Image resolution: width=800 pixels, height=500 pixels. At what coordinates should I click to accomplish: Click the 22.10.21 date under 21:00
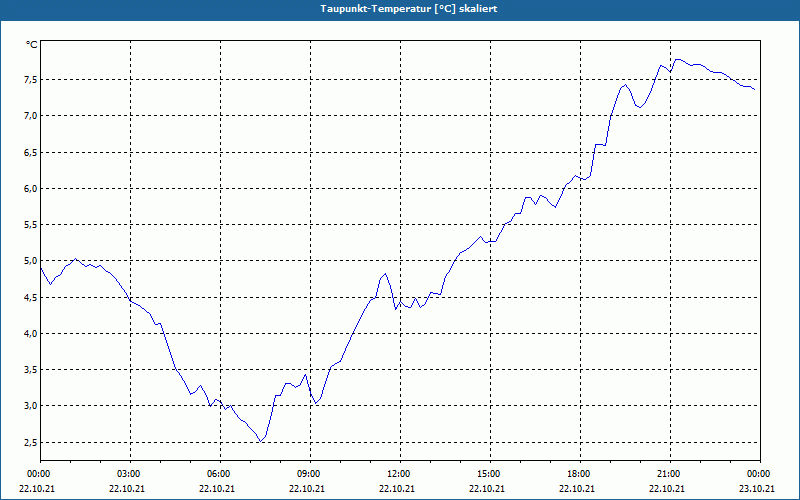point(667,488)
